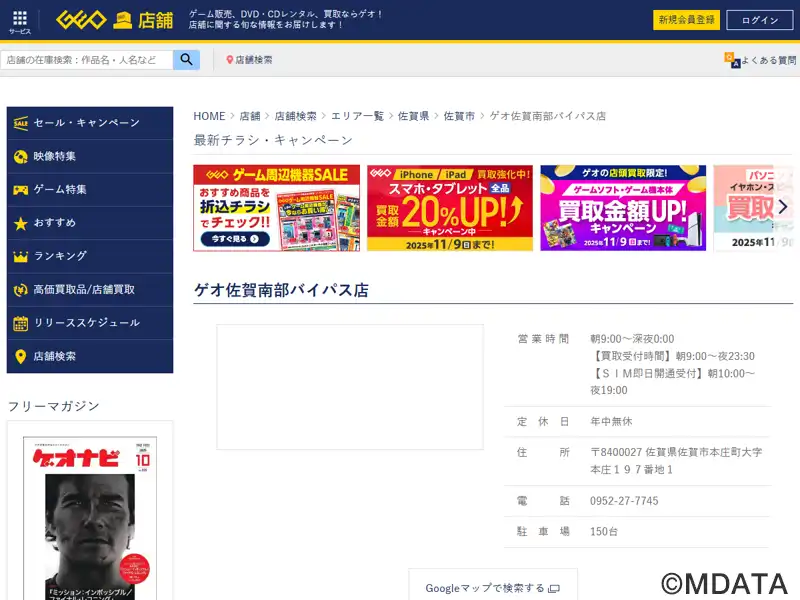
Task: Open the FAQ icon (よくある質問)
Action: click(732, 60)
